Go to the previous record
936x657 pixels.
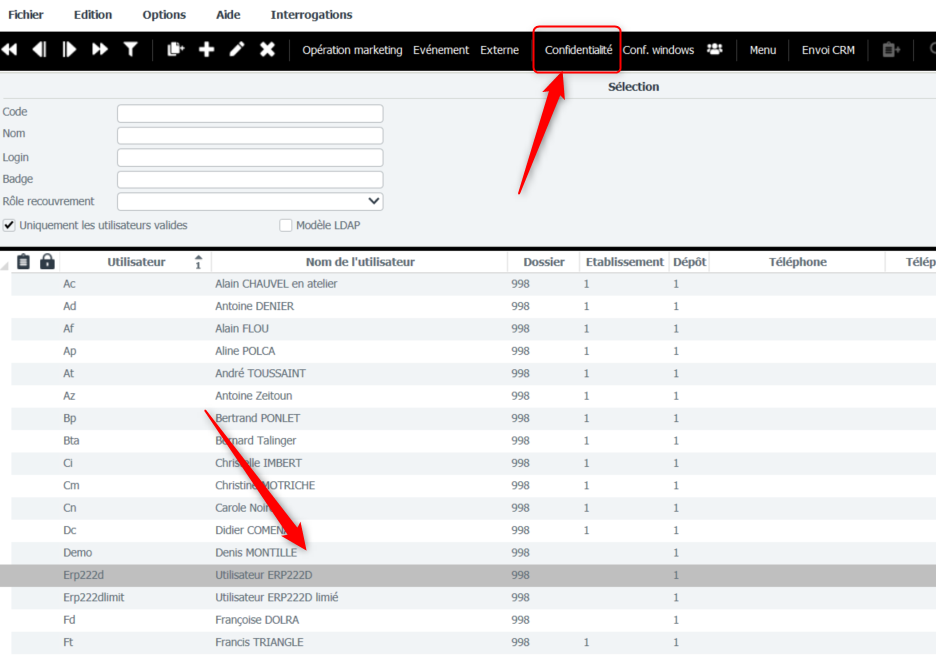pyautogui.click(x=39, y=50)
